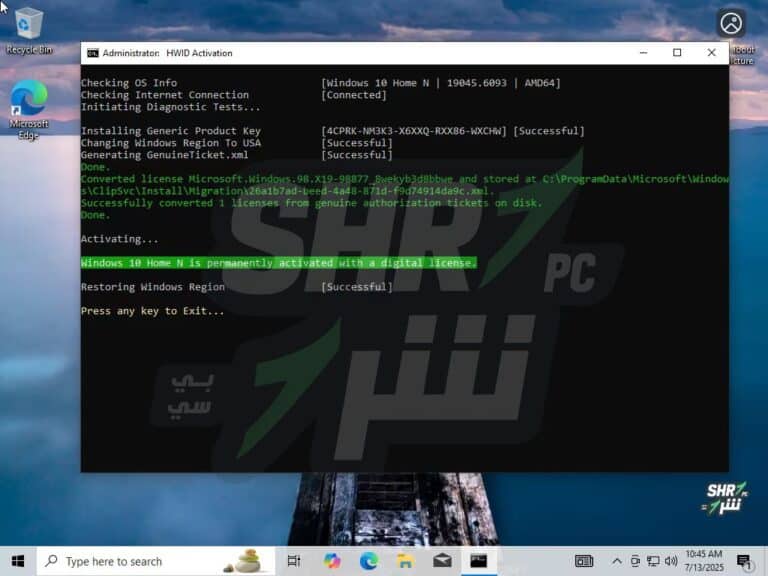768x576 pixels.
Task: Open Task View from the taskbar
Action: click(294, 561)
